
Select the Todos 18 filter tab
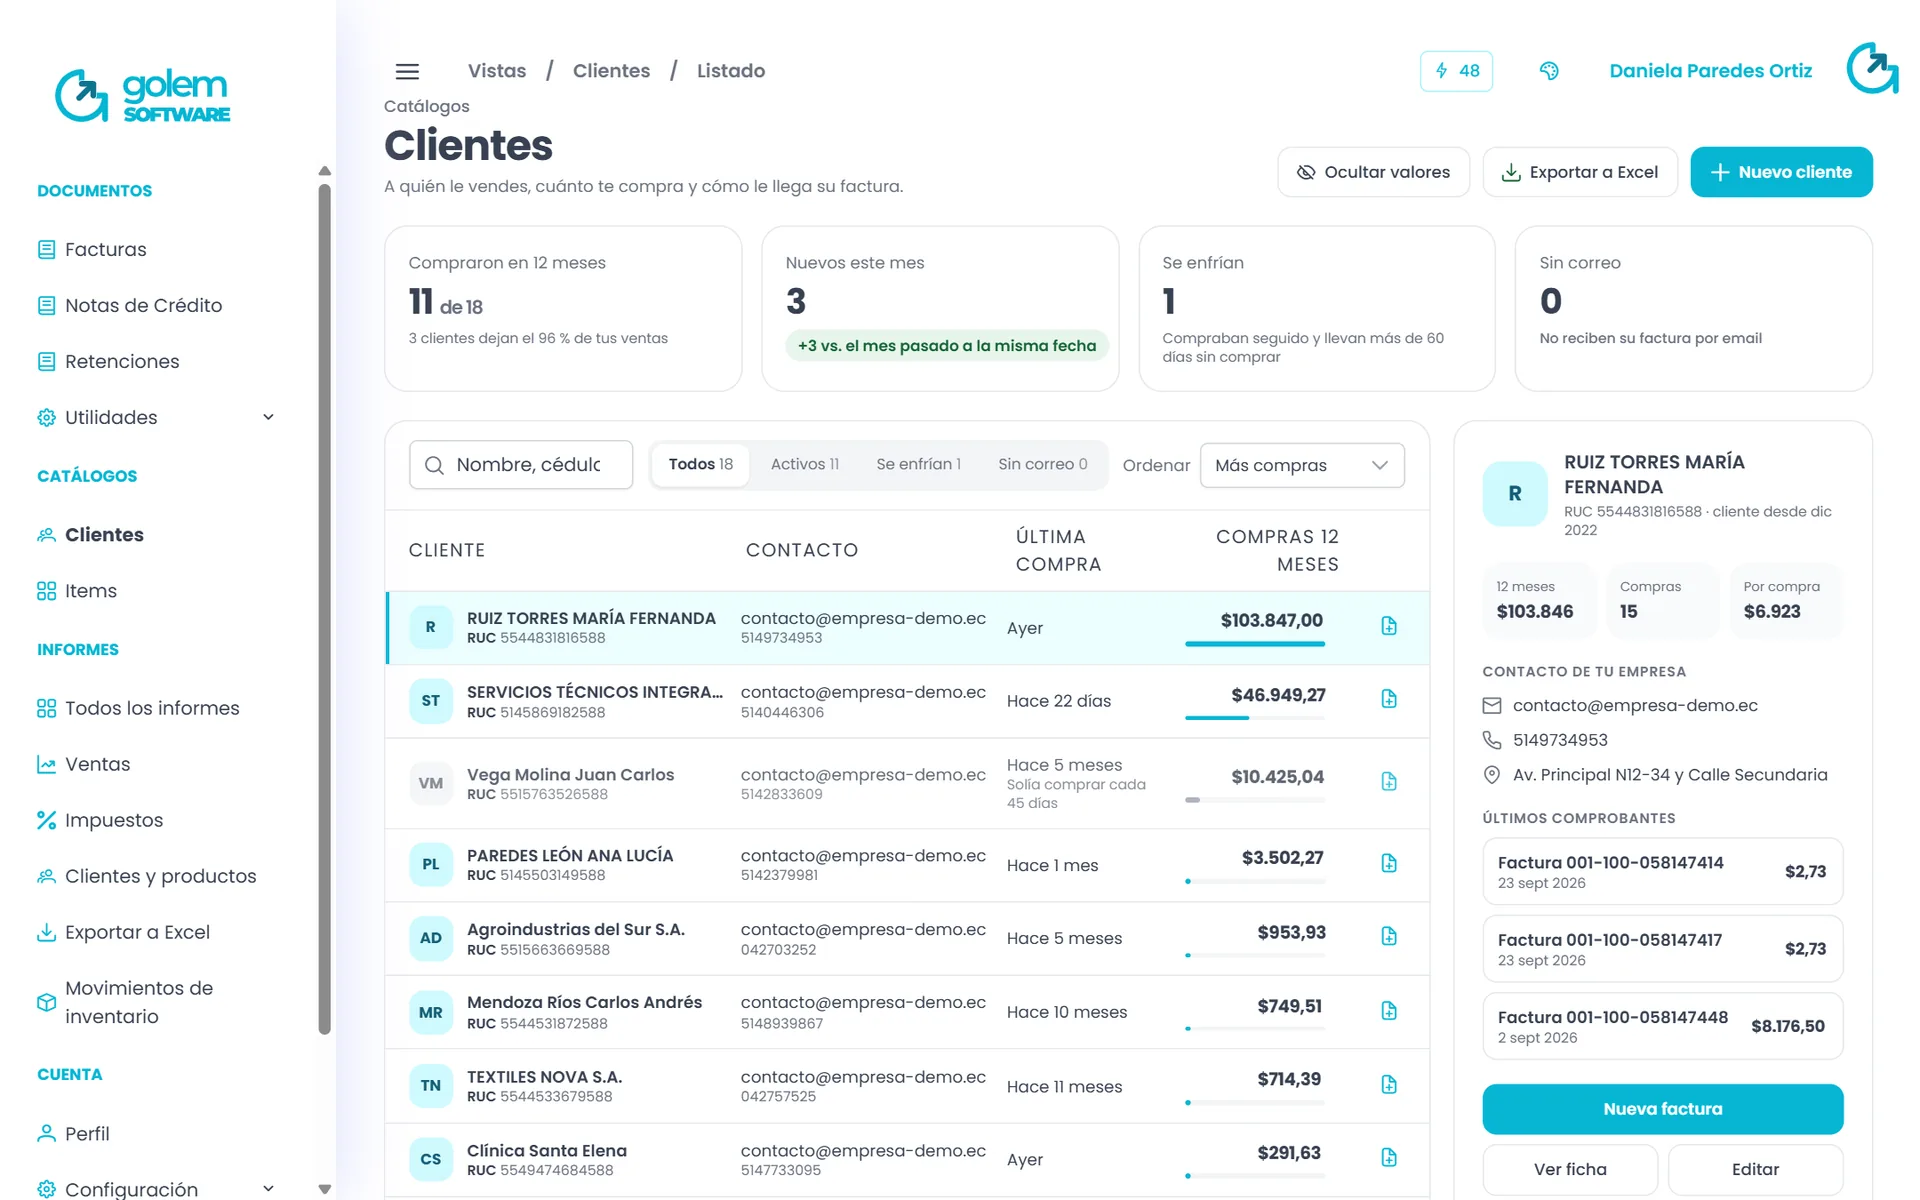700,464
